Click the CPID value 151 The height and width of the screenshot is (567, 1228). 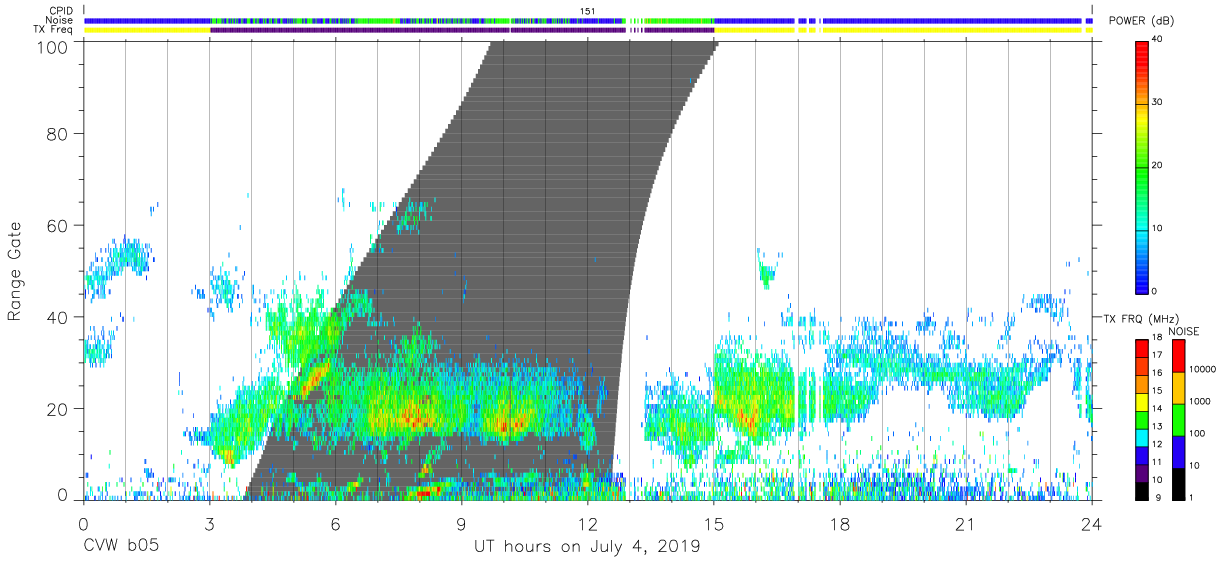coord(587,11)
